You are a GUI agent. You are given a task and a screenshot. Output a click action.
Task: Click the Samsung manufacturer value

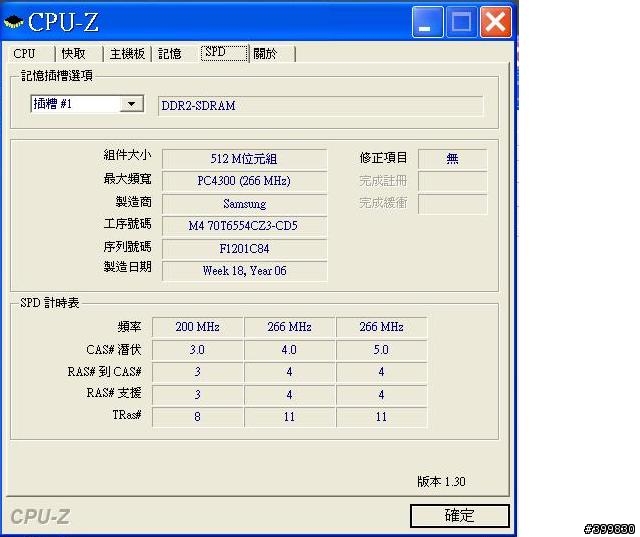click(x=244, y=204)
